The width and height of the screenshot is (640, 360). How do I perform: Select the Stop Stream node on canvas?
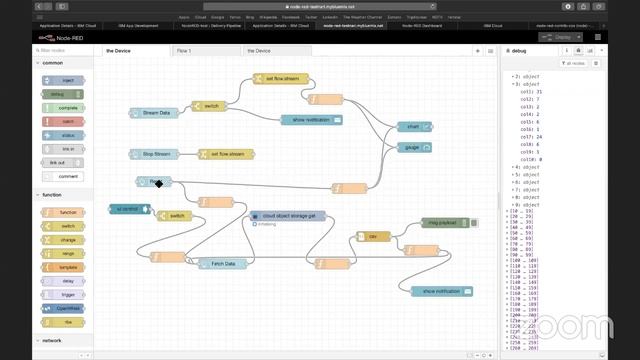click(154, 154)
